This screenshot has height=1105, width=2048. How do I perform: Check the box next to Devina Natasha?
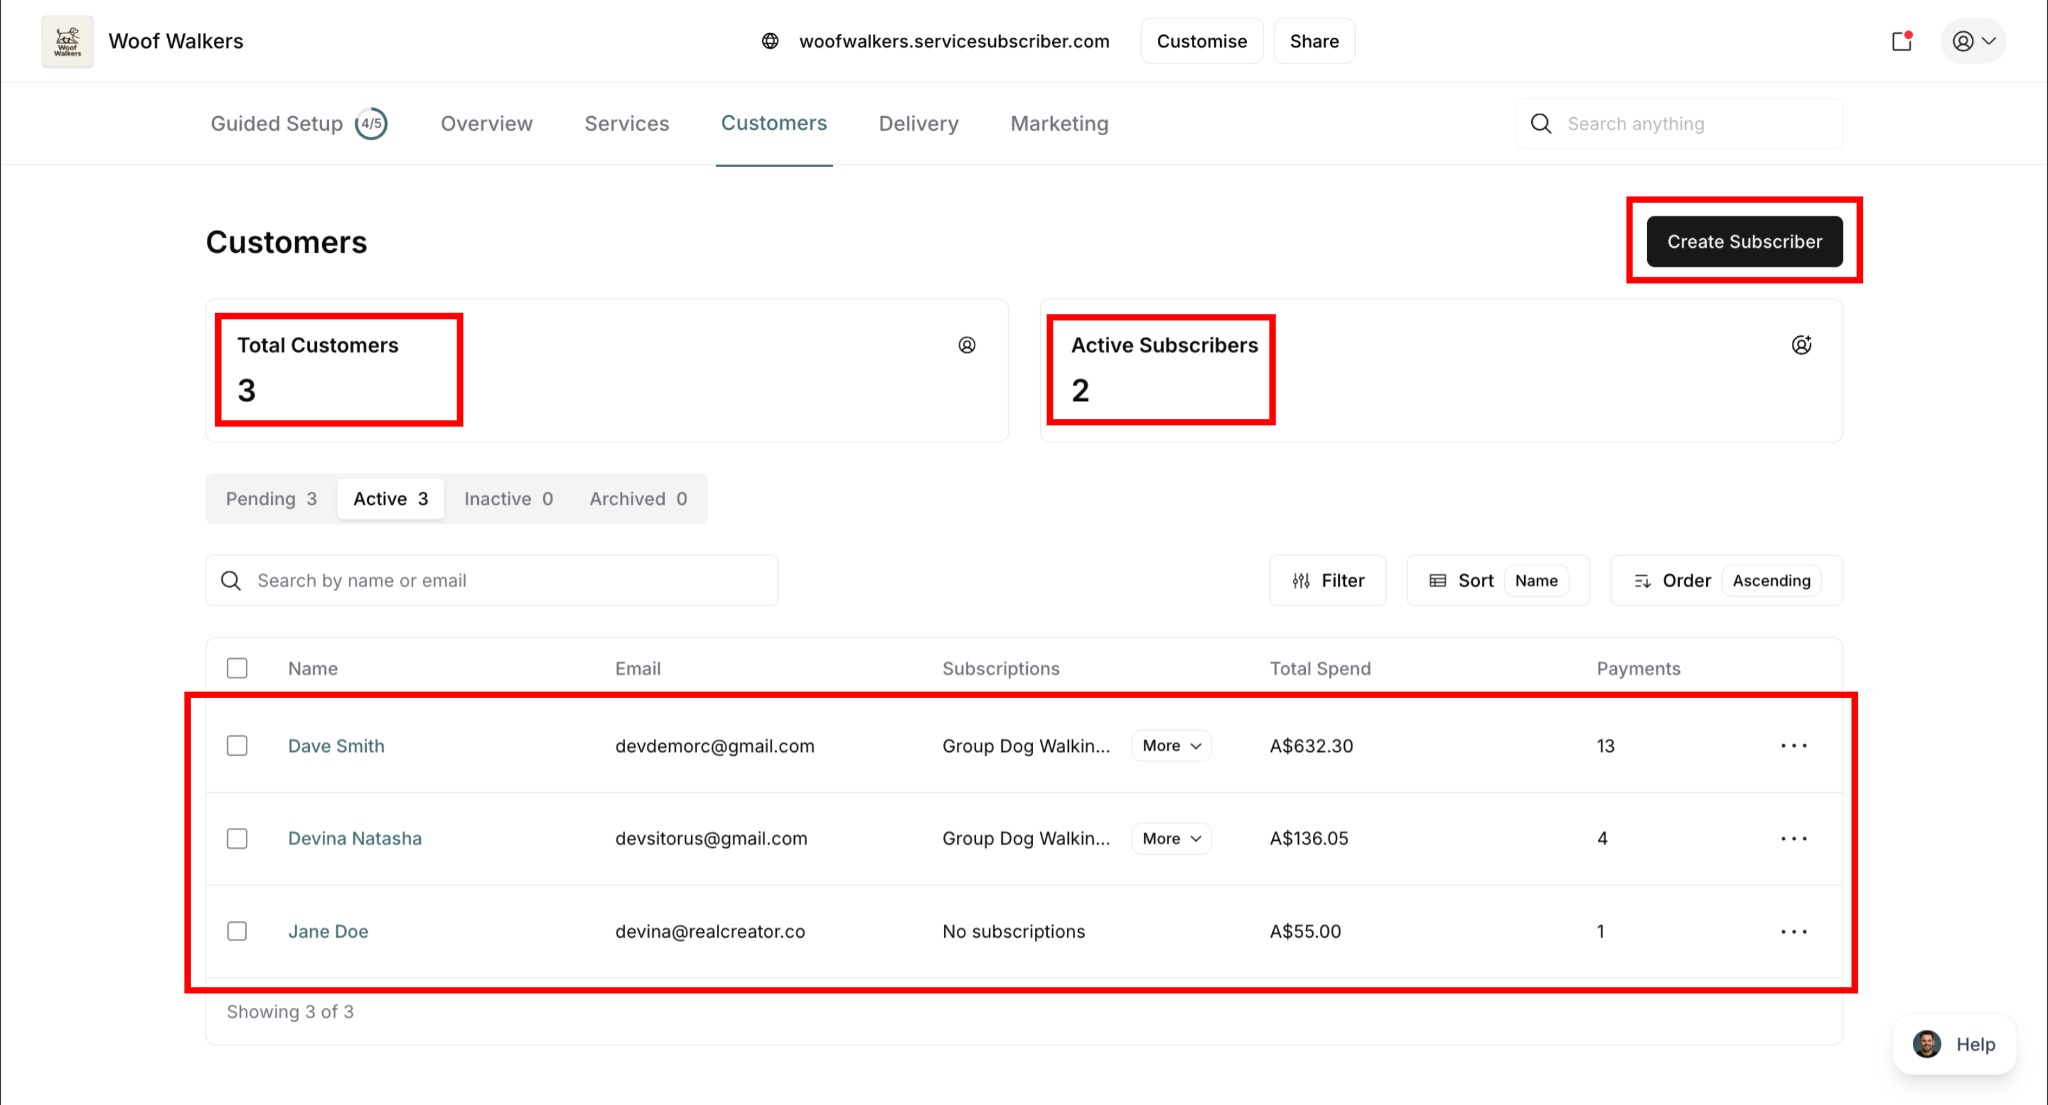pos(237,839)
